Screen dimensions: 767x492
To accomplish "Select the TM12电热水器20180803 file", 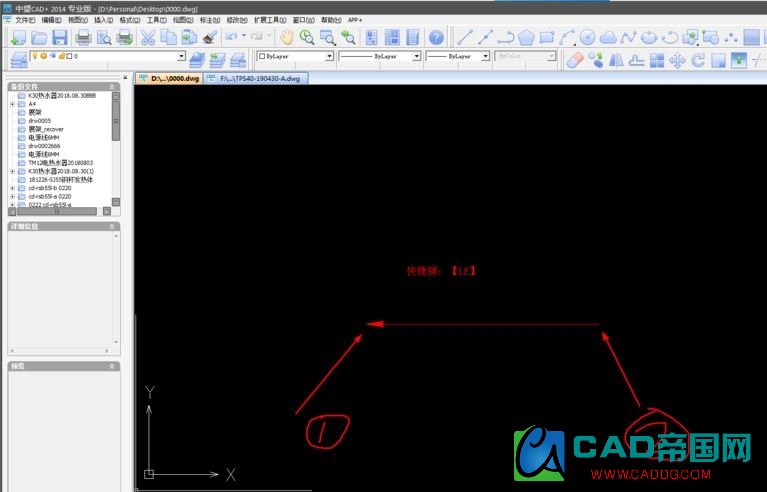I will pyautogui.click(x=60, y=163).
